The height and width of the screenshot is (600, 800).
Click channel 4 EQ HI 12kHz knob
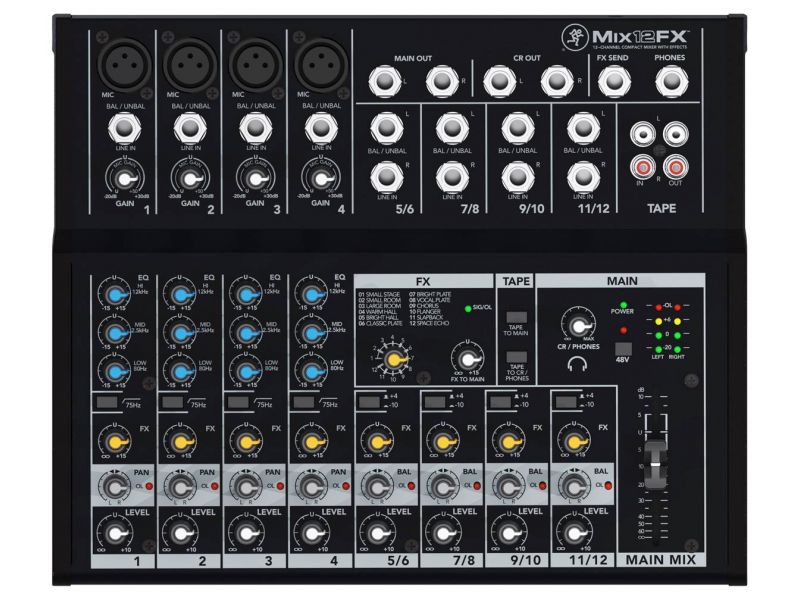[311, 295]
